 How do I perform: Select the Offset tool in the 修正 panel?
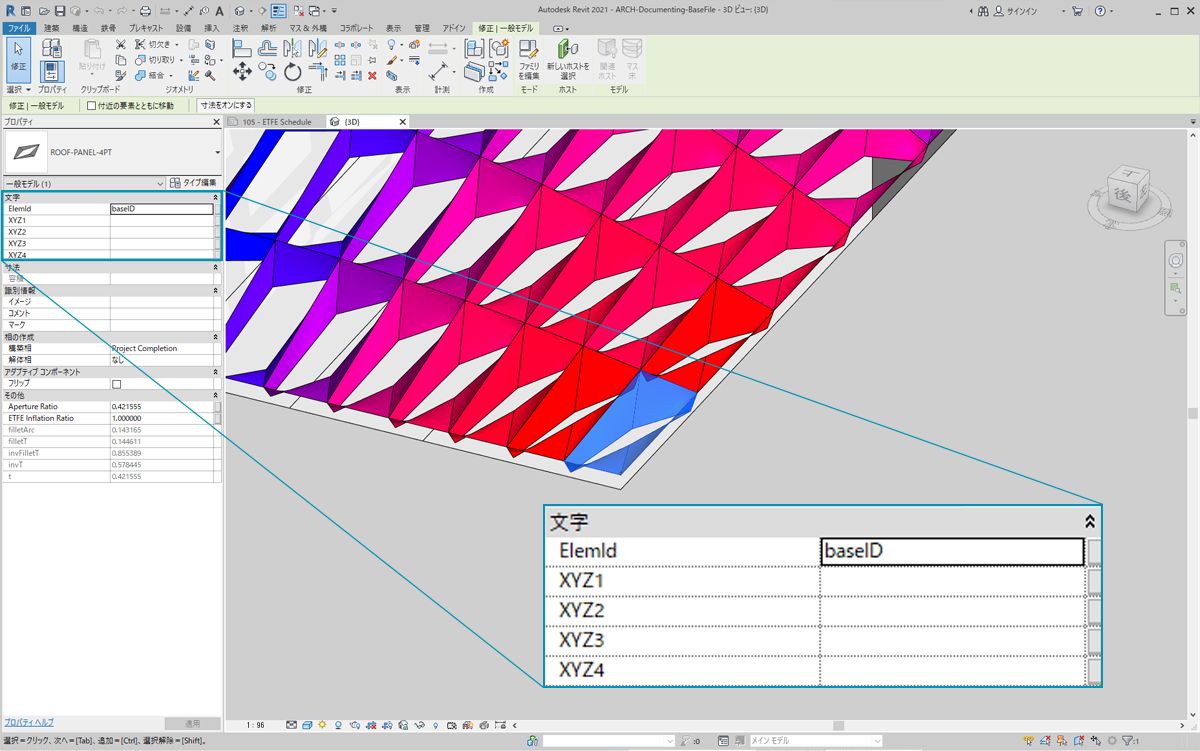(x=268, y=46)
